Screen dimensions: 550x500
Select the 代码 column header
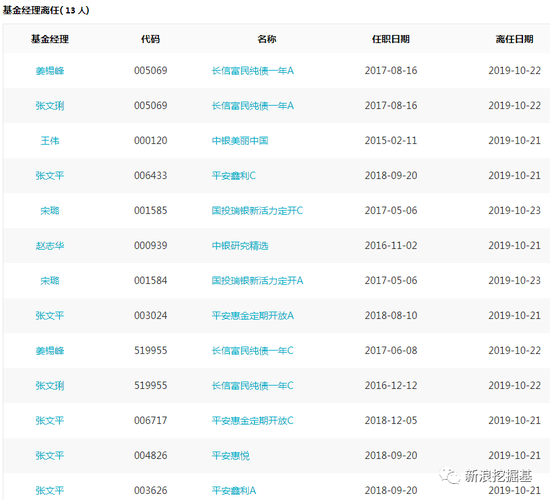150,39
